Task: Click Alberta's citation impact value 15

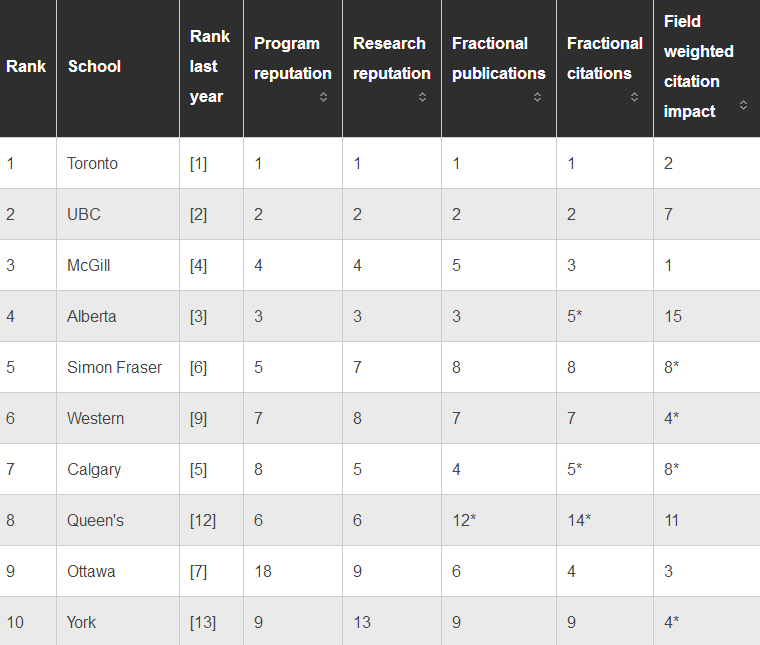Action: click(x=673, y=316)
